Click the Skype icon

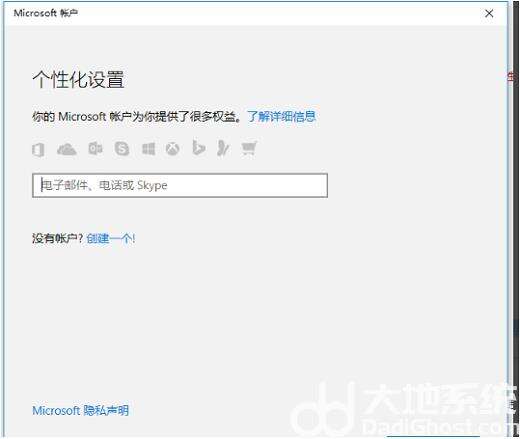coord(122,148)
